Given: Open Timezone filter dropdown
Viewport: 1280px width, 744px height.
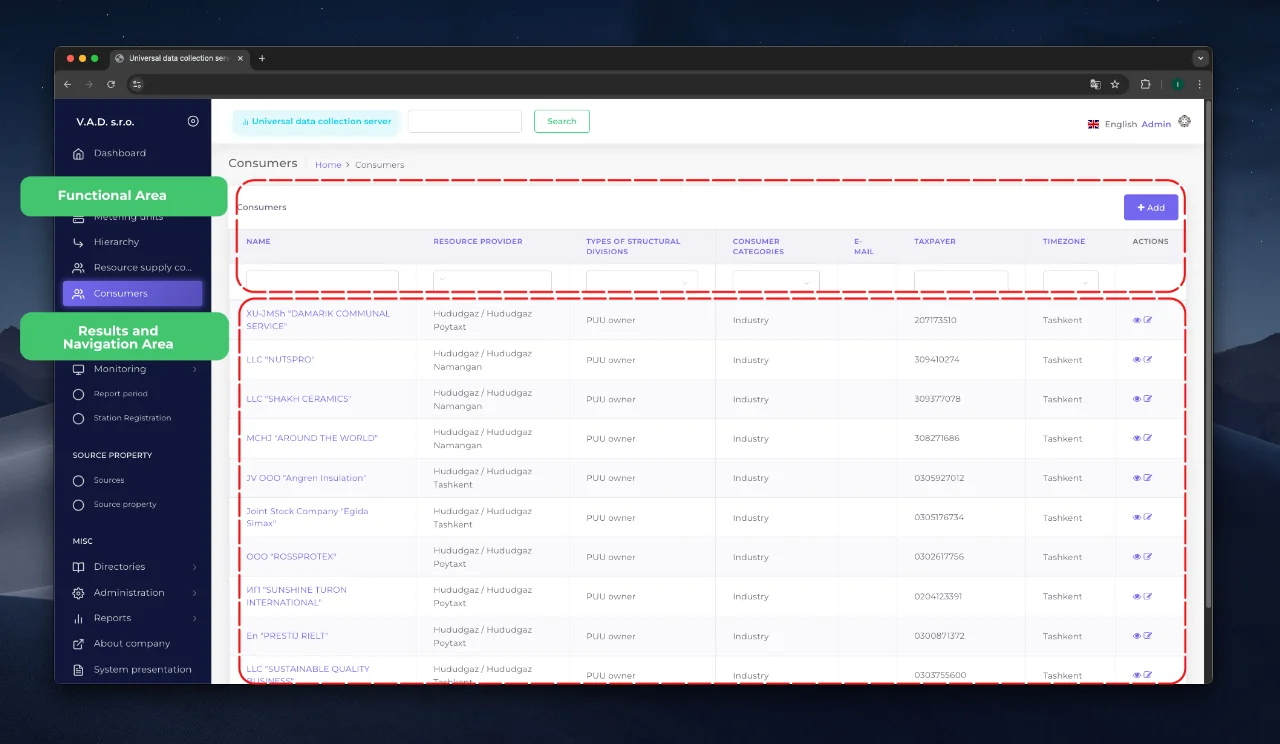Looking at the screenshot, I should [1071, 281].
